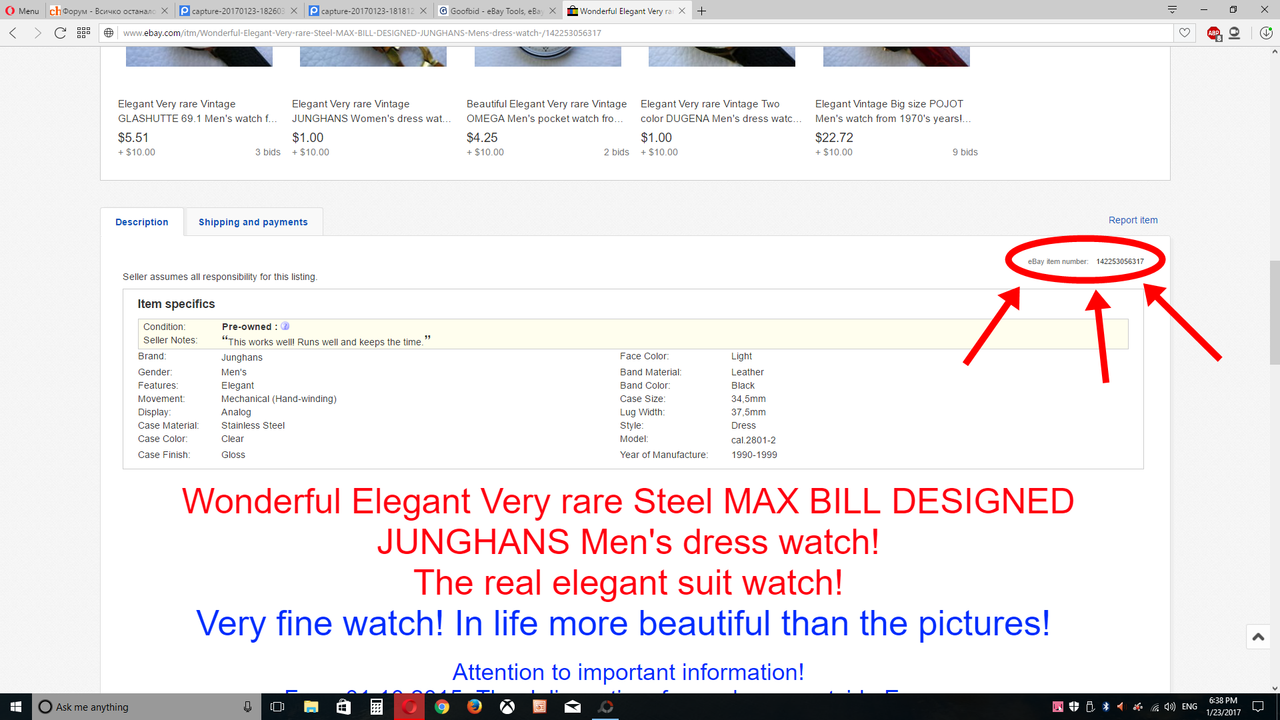Open Task View on the taskbar
This screenshot has width=1280, height=720.
pos(277,707)
